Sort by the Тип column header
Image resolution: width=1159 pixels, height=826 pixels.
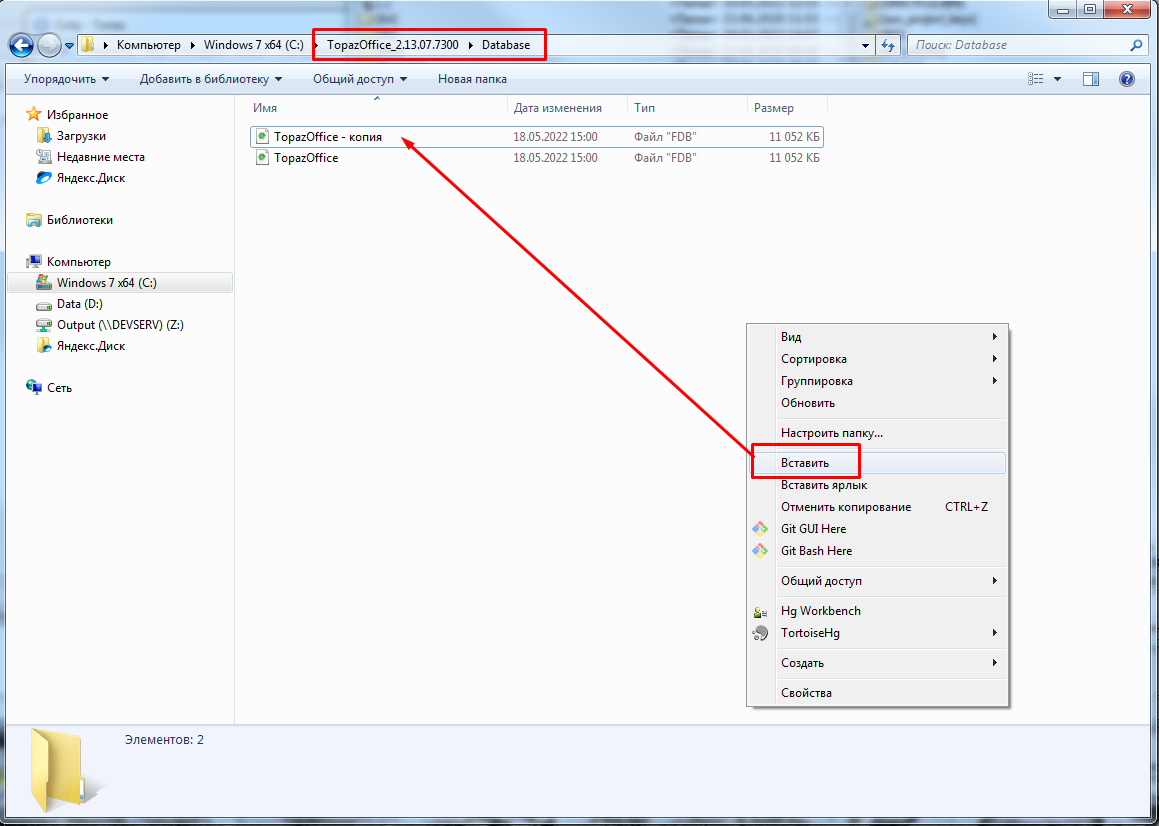(x=687, y=108)
